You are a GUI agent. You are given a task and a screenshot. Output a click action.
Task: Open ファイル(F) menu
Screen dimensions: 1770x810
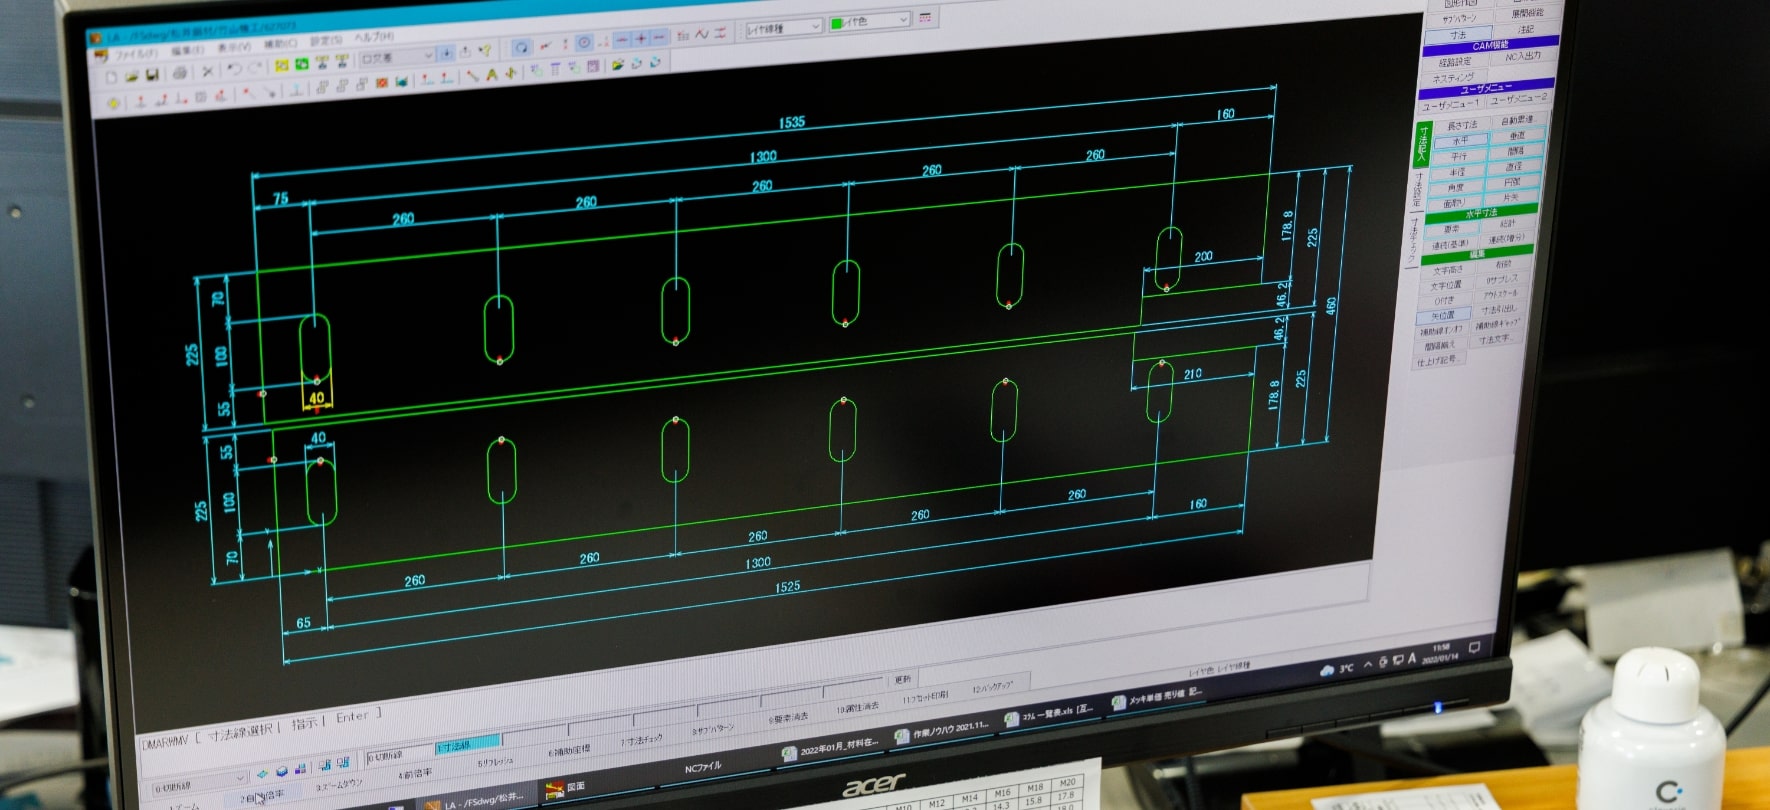pos(136,54)
